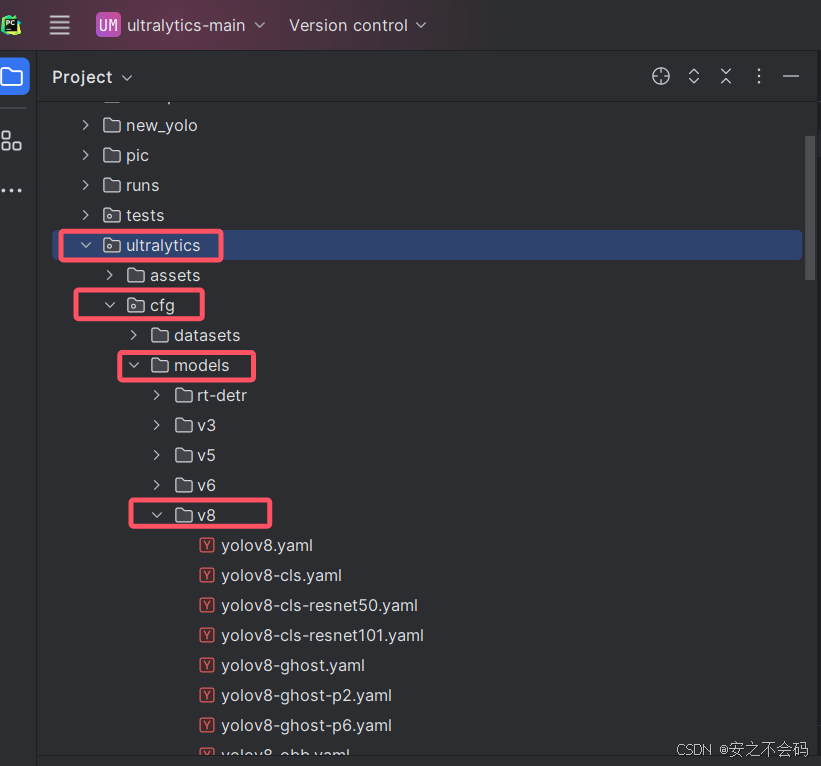Select the datasets folder icon
This screenshot has width=821, height=766.
pyautogui.click(x=160, y=335)
